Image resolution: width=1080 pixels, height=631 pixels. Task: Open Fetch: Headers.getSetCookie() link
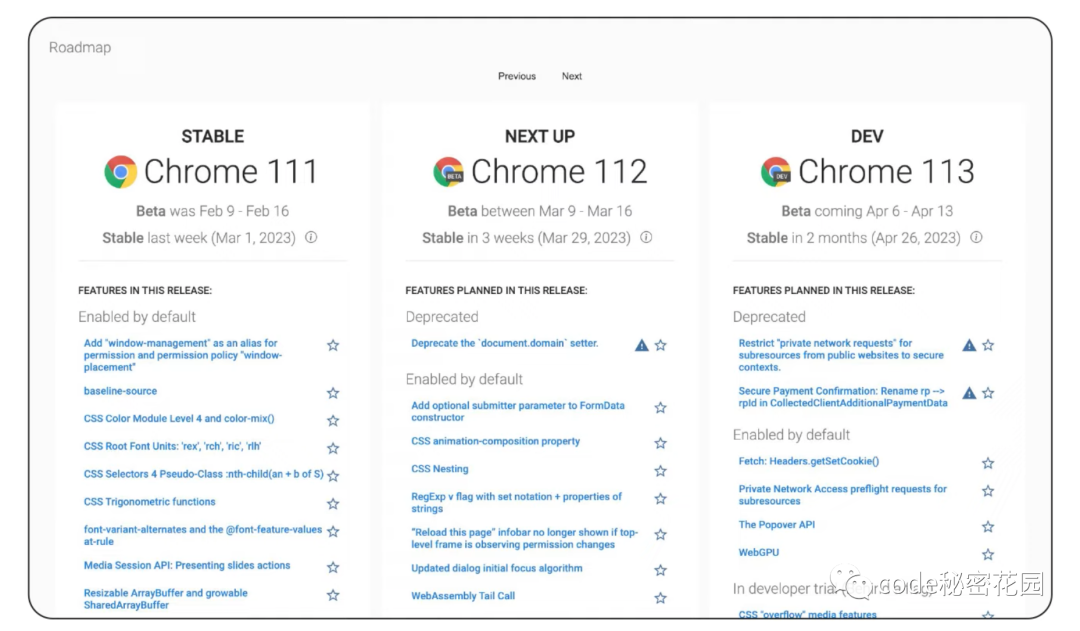pyautogui.click(x=809, y=461)
